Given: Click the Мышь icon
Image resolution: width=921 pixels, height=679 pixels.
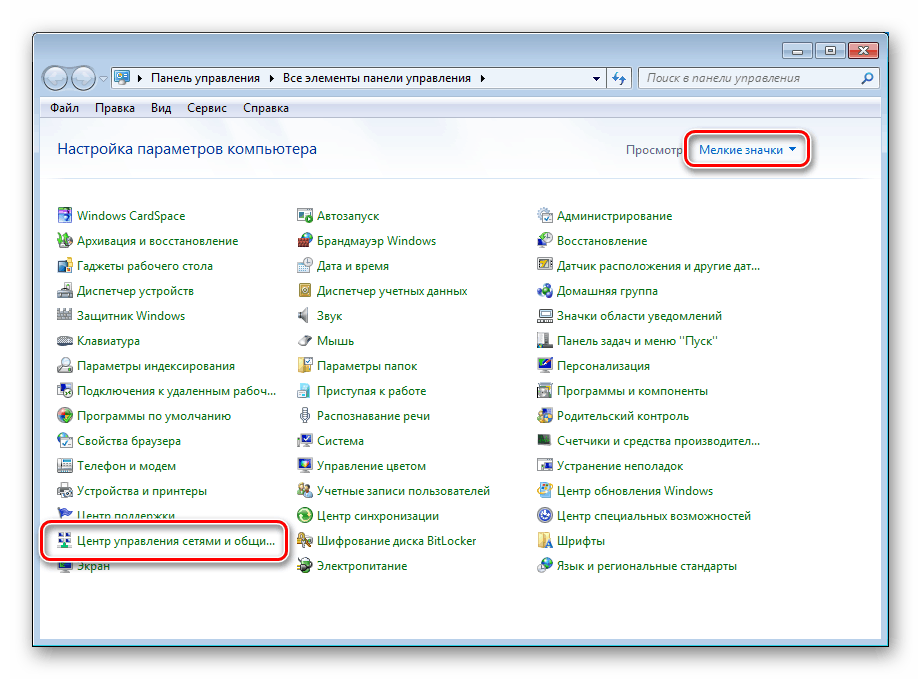Looking at the screenshot, I should pos(304,341).
